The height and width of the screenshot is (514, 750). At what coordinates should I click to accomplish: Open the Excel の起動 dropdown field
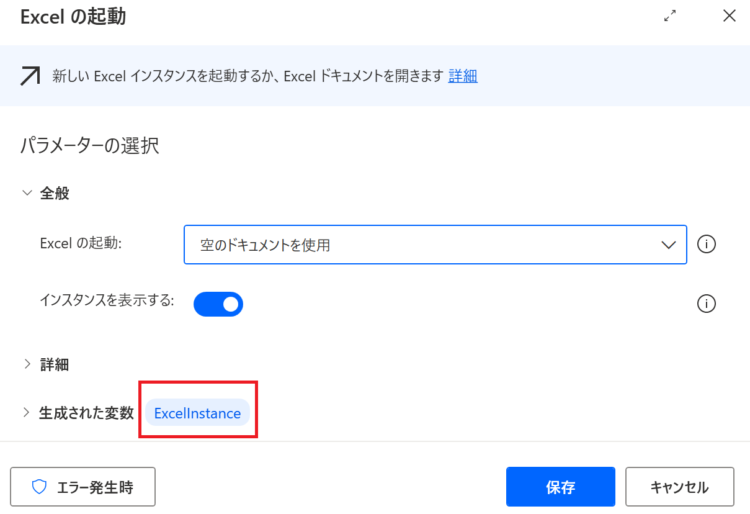435,244
